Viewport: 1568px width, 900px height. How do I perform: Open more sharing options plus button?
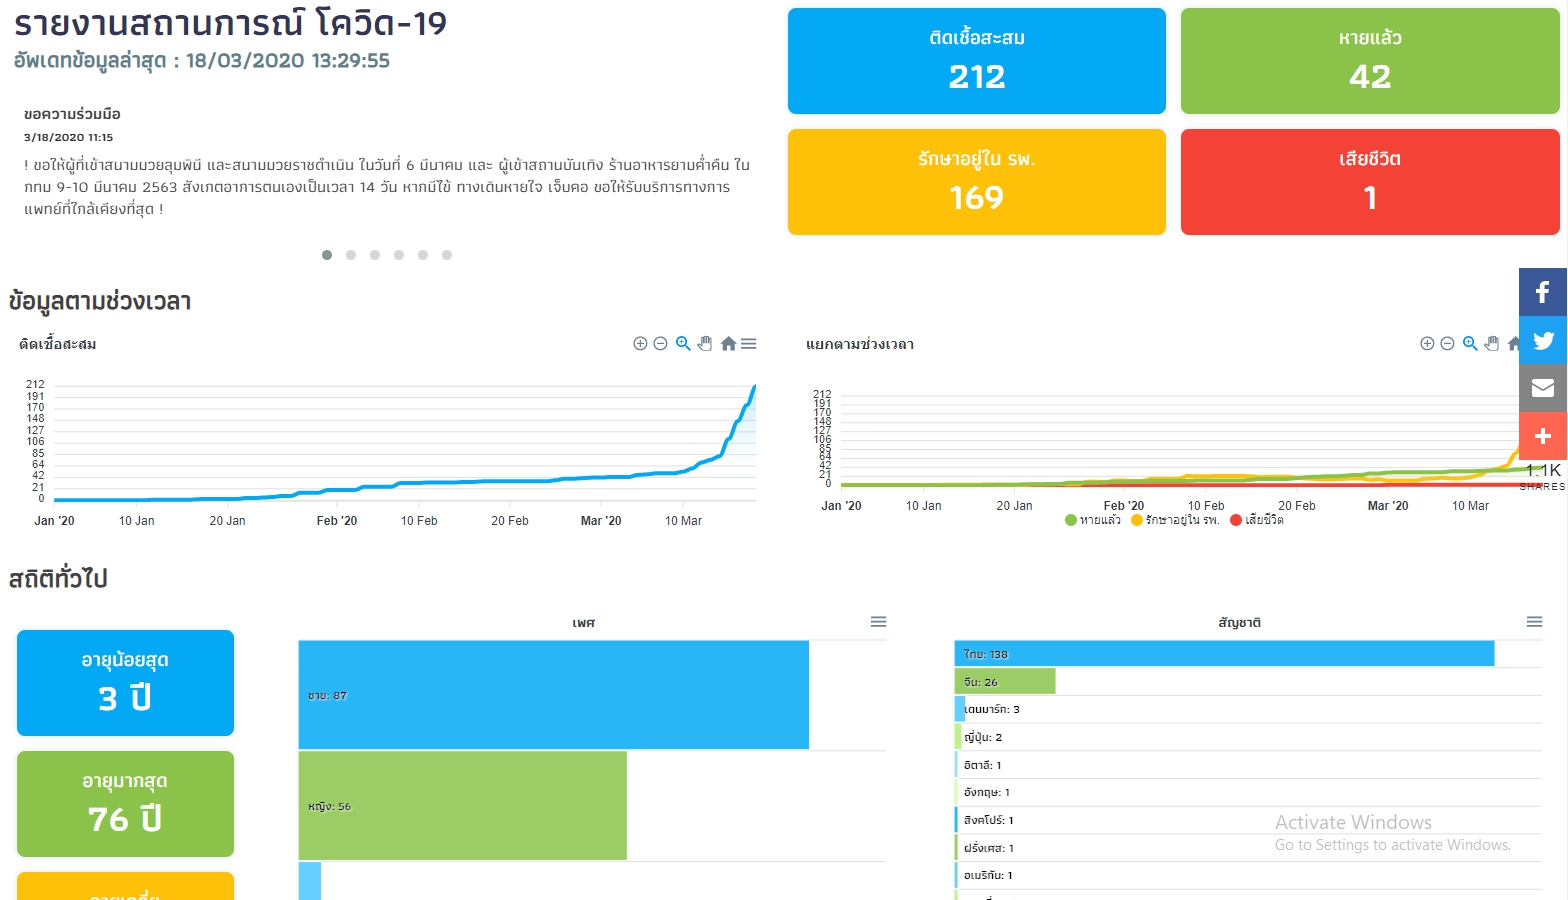pos(1543,436)
